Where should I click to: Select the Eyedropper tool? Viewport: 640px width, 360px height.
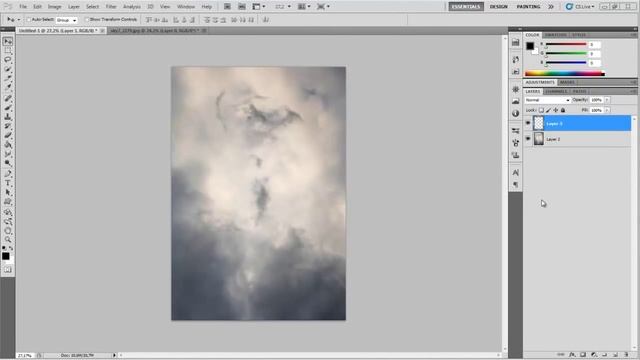[x=8, y=87]
